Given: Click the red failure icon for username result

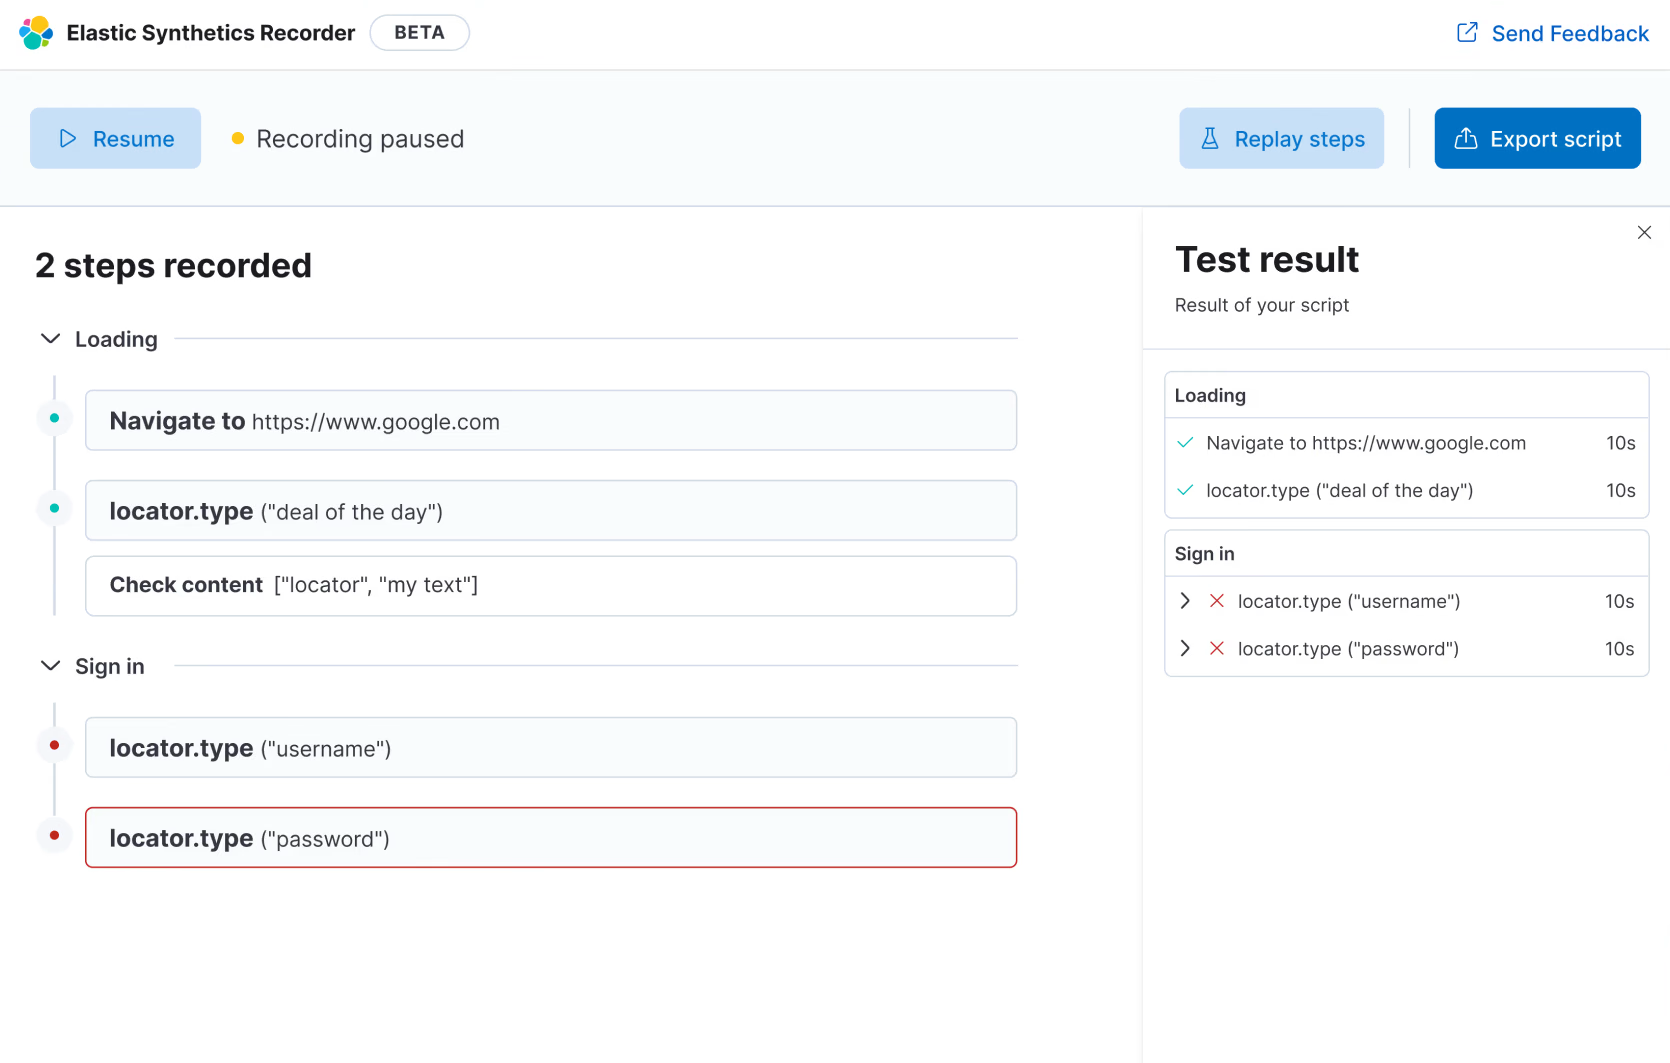Looking at the screenshot, I should (x=1217, y=601).
